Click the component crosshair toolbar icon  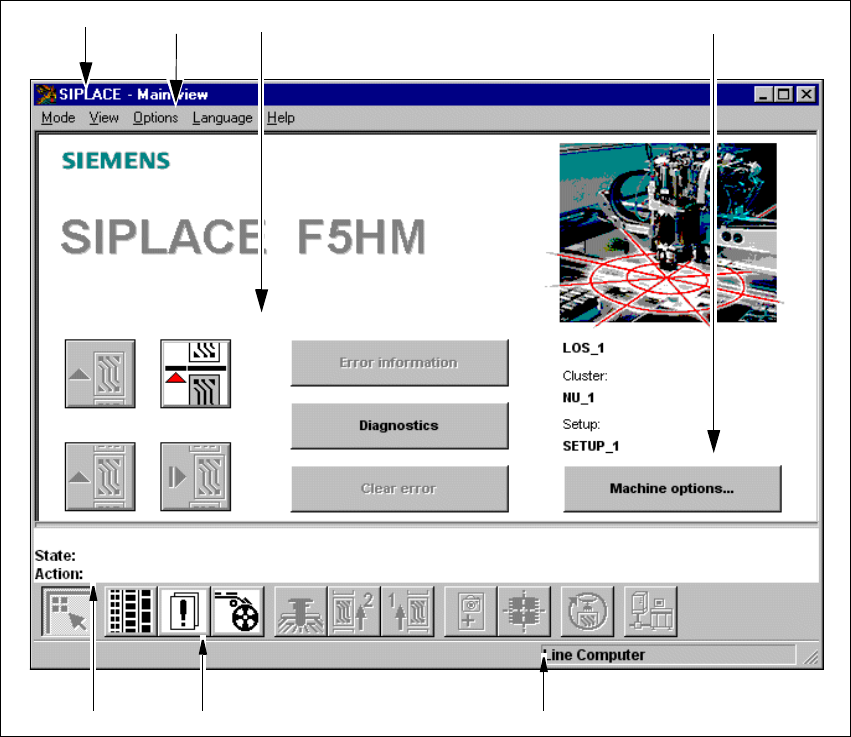[524, 611]
